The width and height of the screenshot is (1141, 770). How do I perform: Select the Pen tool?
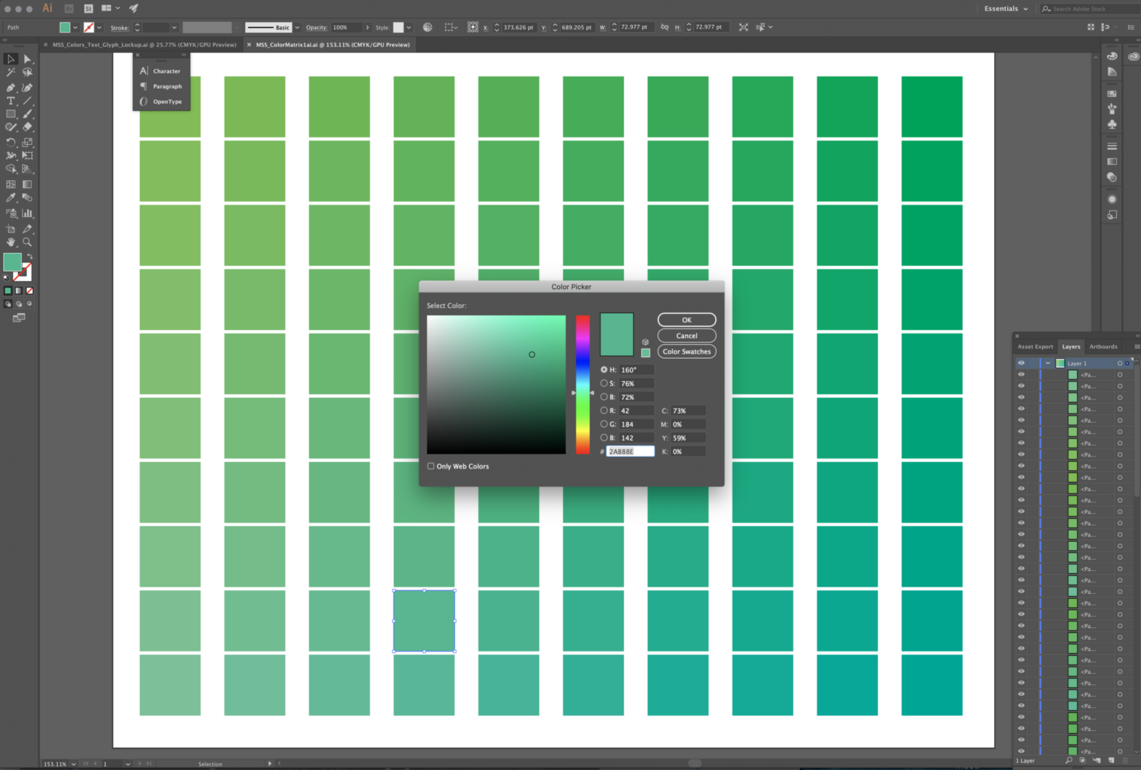11,87
